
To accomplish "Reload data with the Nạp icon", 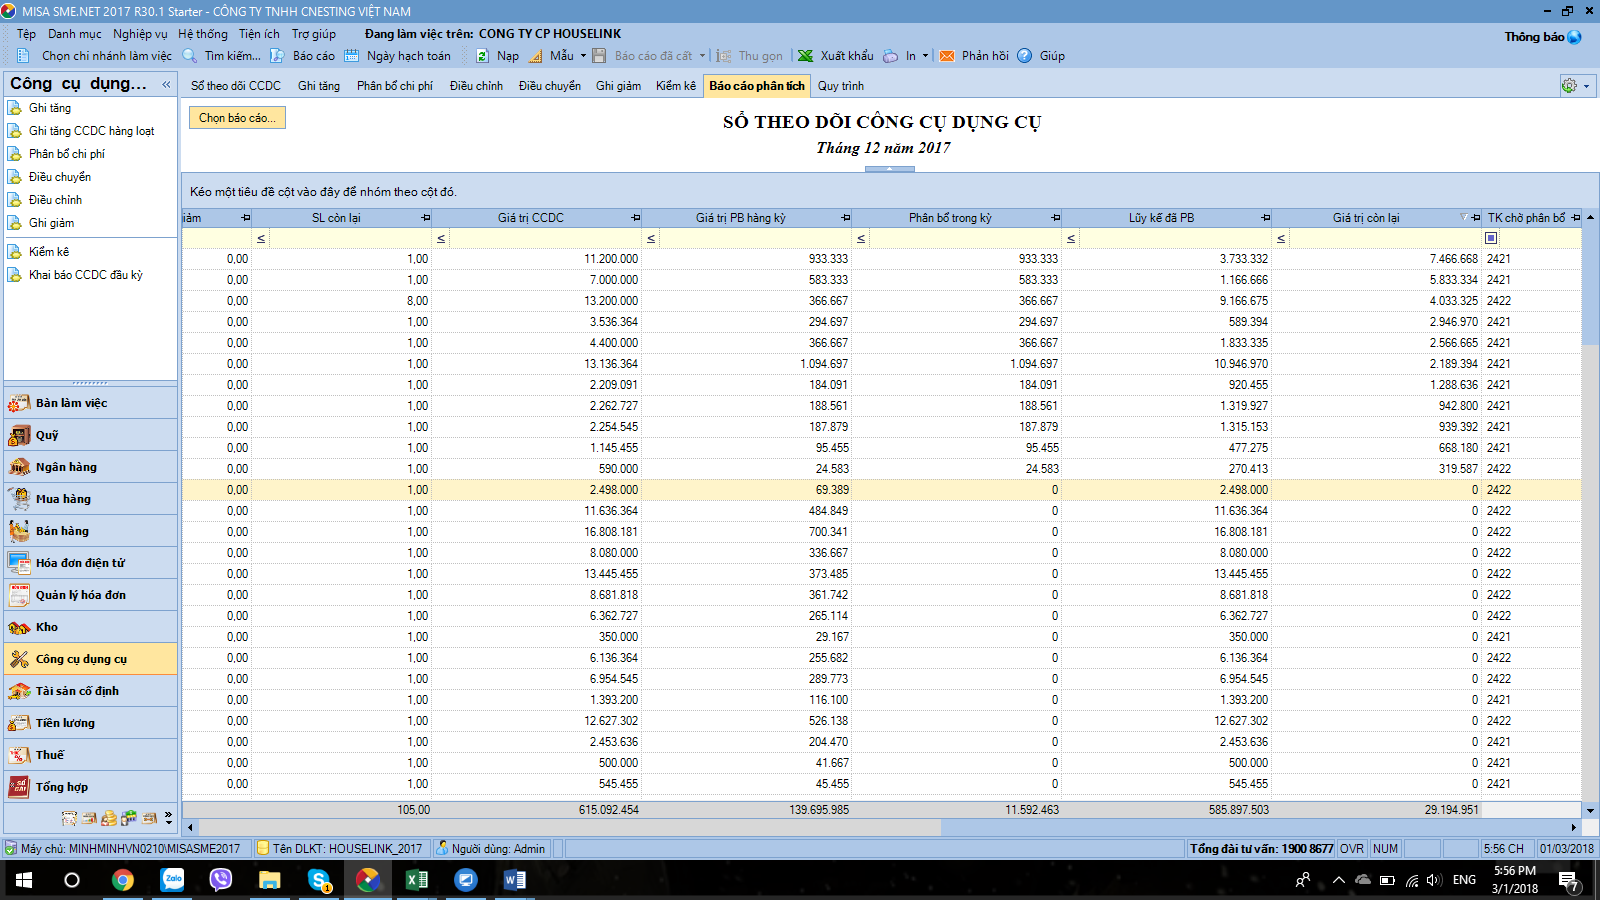I will click(x=483, y=56).
